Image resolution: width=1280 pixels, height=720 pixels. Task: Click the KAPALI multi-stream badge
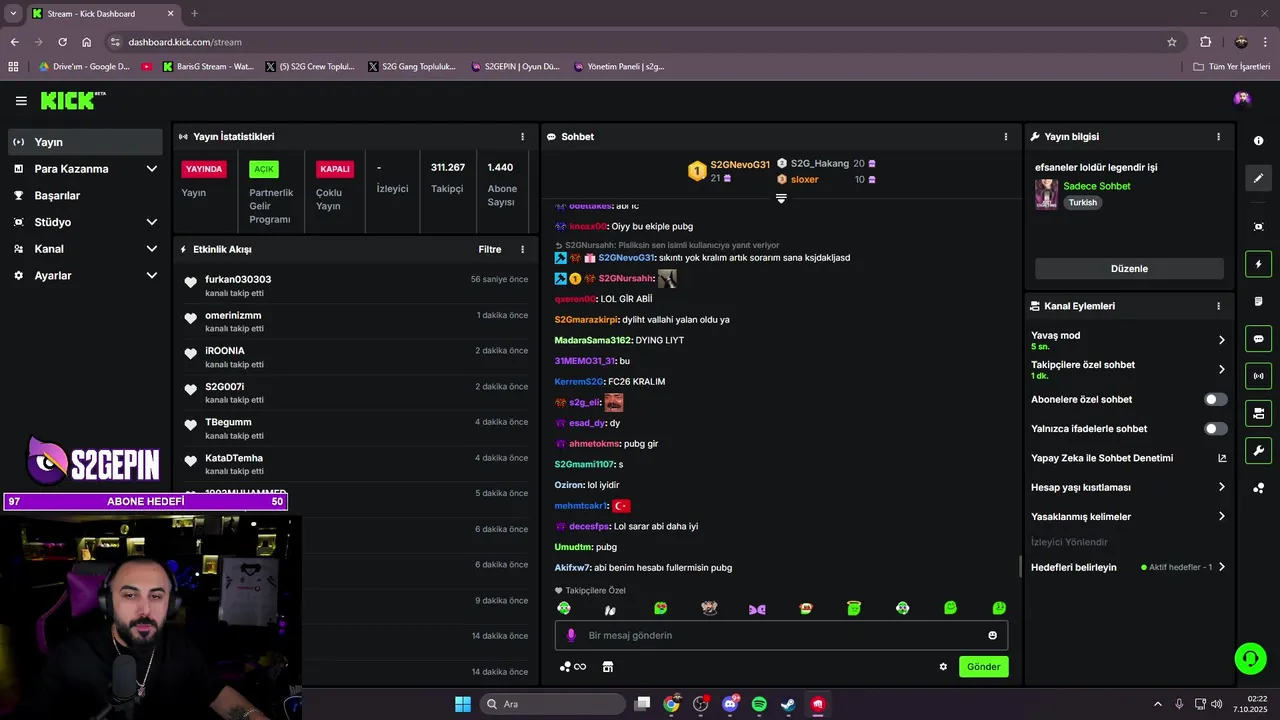point(335,169)
